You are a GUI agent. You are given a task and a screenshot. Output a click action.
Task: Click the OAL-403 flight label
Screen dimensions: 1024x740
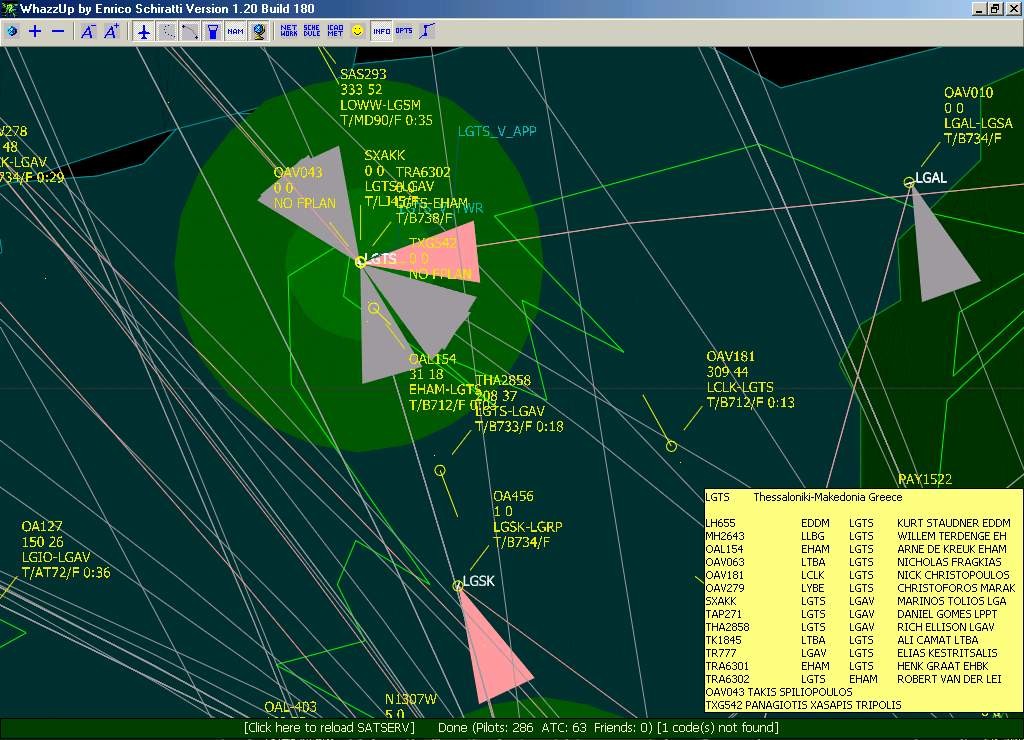click(291, 707)
